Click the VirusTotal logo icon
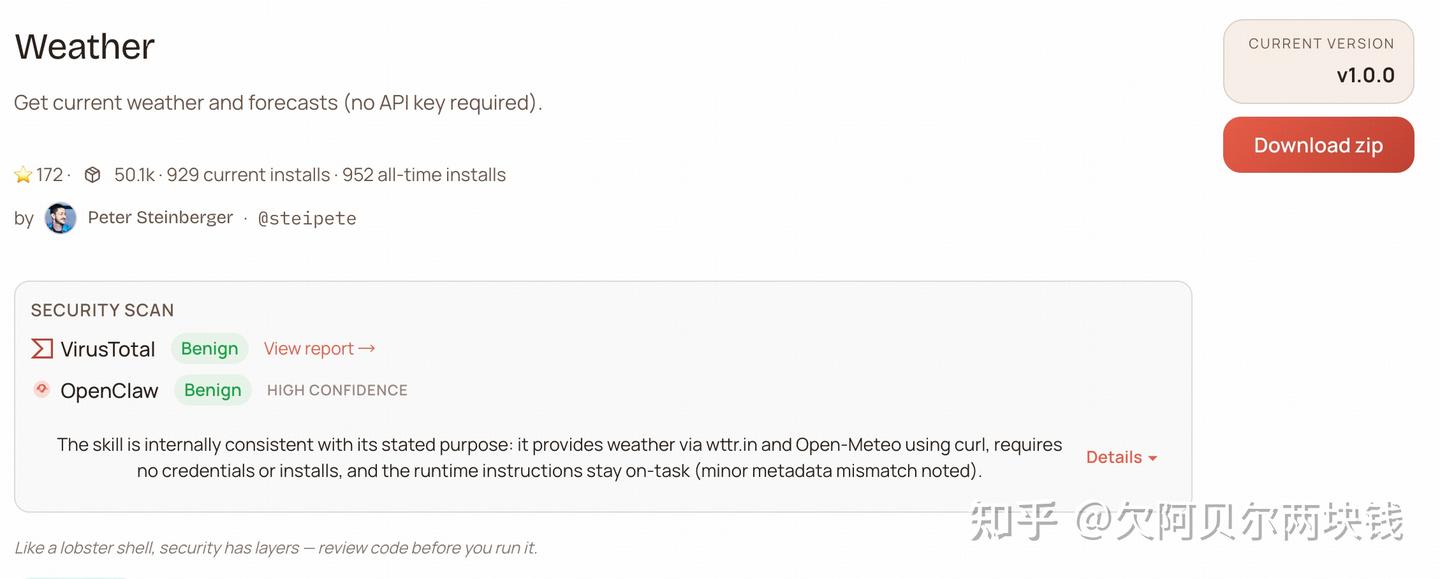Viewport: 1440px width, 579px height. click(x=42, y=349)
